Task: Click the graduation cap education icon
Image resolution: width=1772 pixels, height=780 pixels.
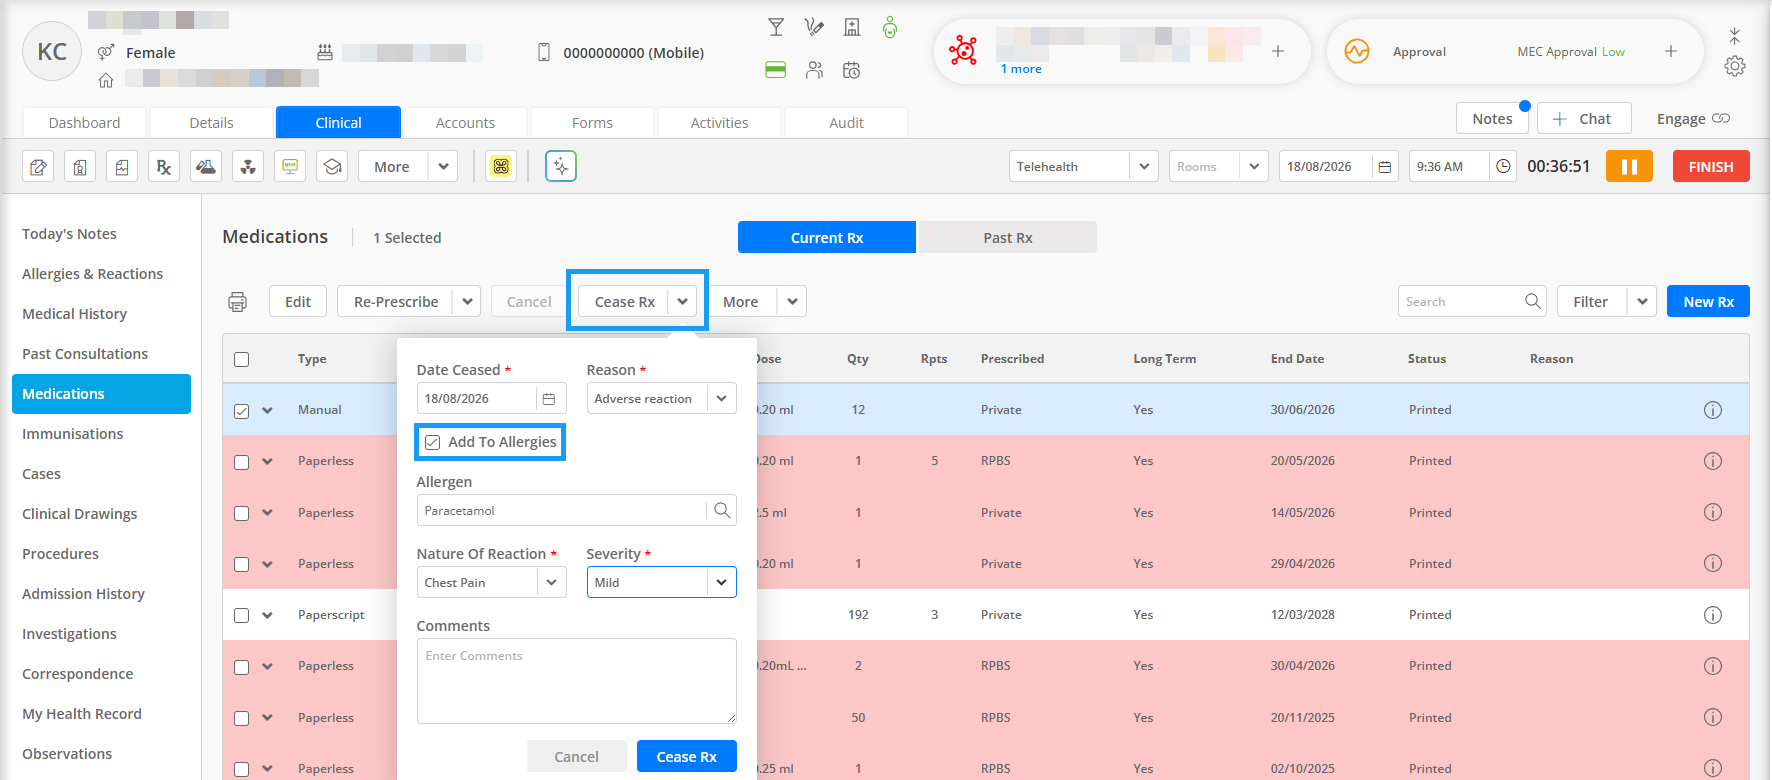Action: pyautogui.click(x=332, y=167)
